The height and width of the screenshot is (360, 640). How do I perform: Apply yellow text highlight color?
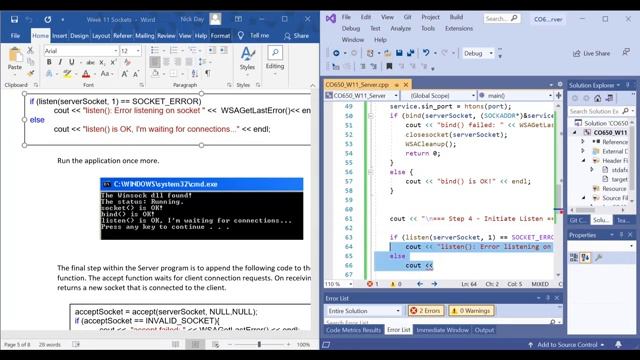(67, 74)
